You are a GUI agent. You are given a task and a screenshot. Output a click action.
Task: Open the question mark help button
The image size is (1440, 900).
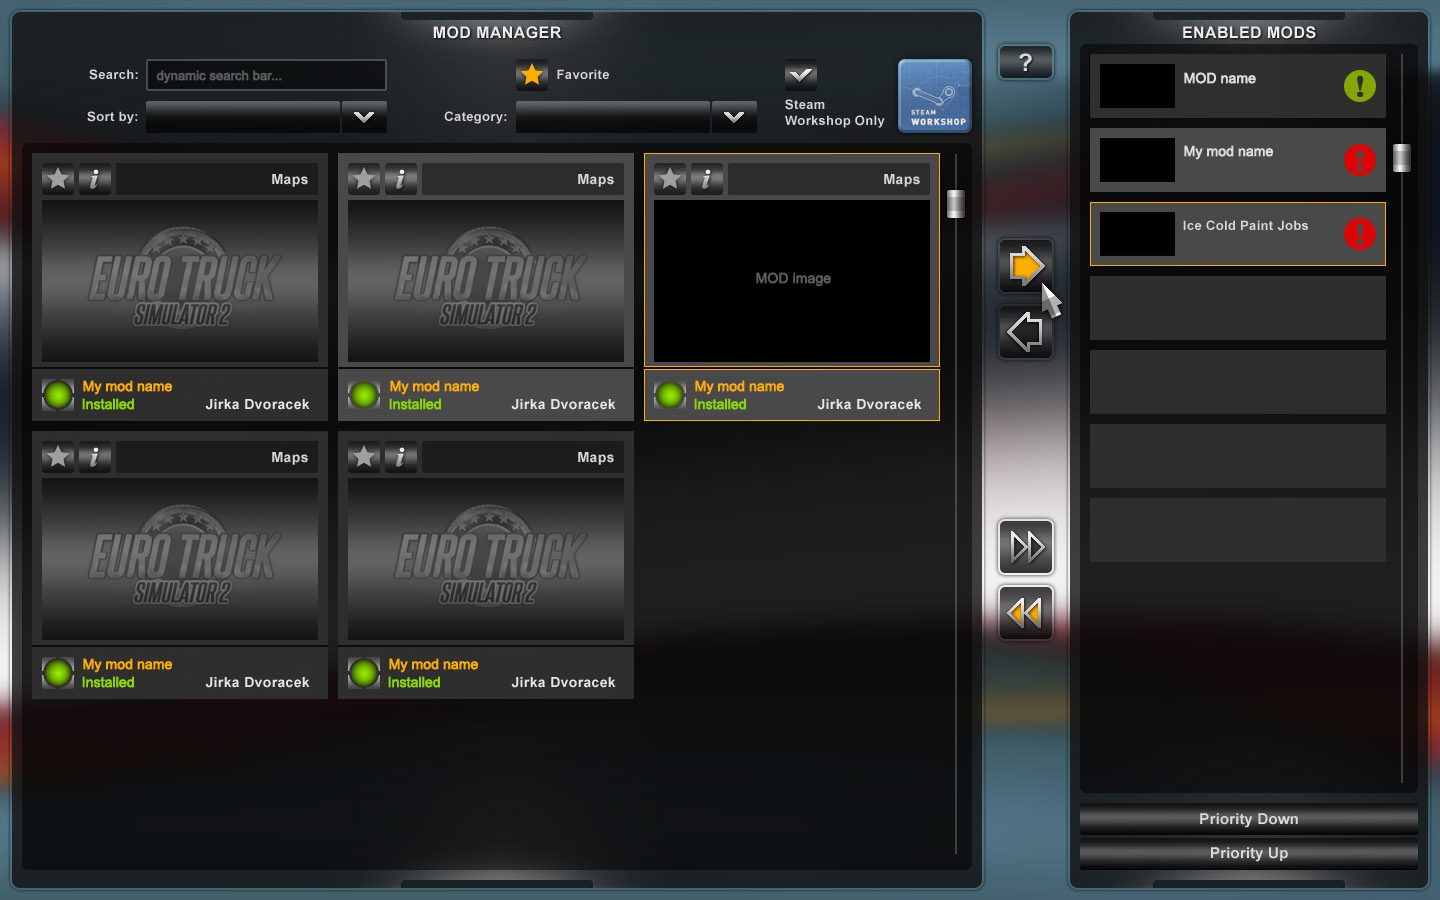click(1025, 63)
